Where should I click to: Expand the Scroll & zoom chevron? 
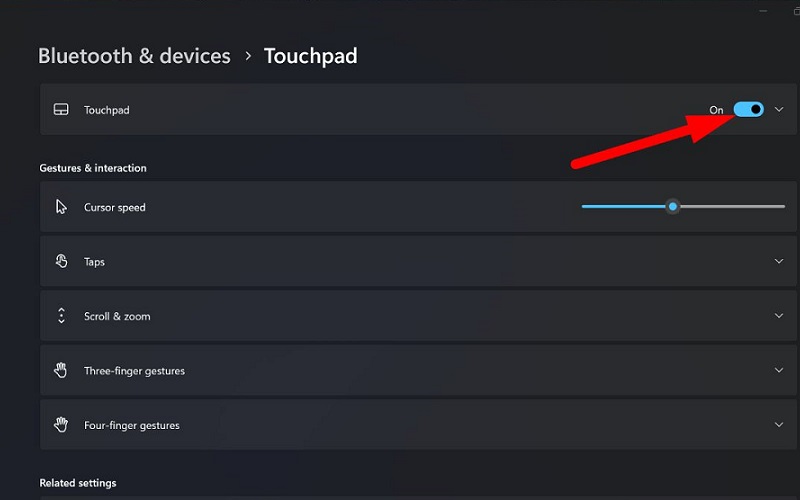coord(779,316)
